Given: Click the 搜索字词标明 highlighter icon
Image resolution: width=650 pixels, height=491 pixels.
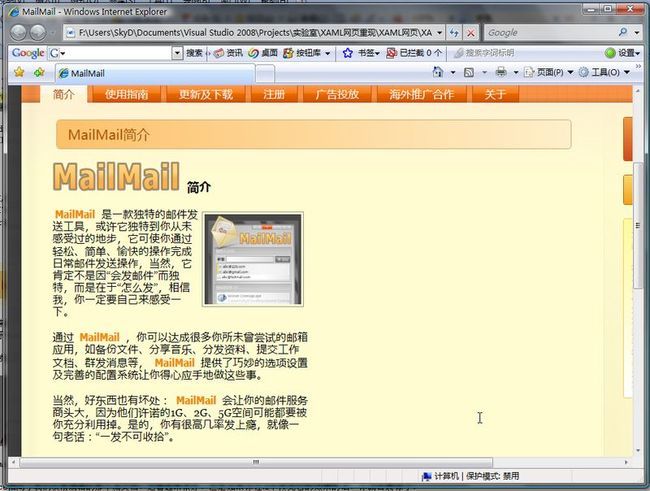Looking at the screenshot, I should pos(458,53).
